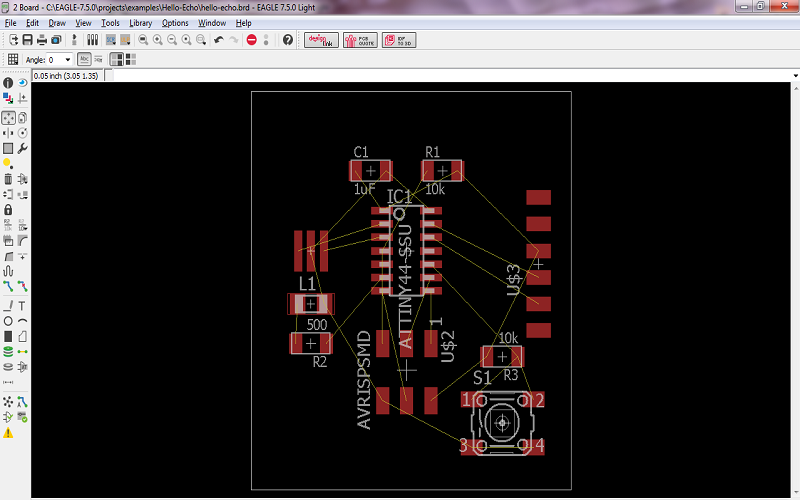Click the PCB Quote button
The height and width of the screenshot is (500, 800).
360,40
